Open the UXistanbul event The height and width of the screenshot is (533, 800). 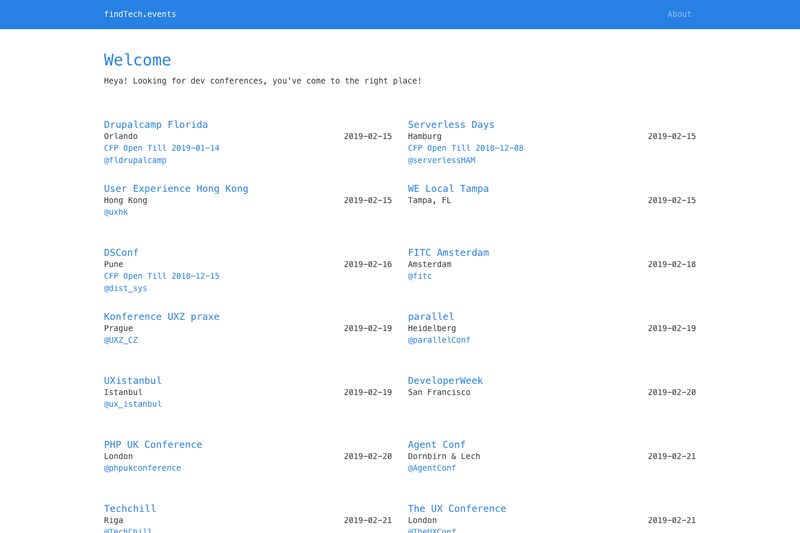pyautogui.click(x=133, y=380)
